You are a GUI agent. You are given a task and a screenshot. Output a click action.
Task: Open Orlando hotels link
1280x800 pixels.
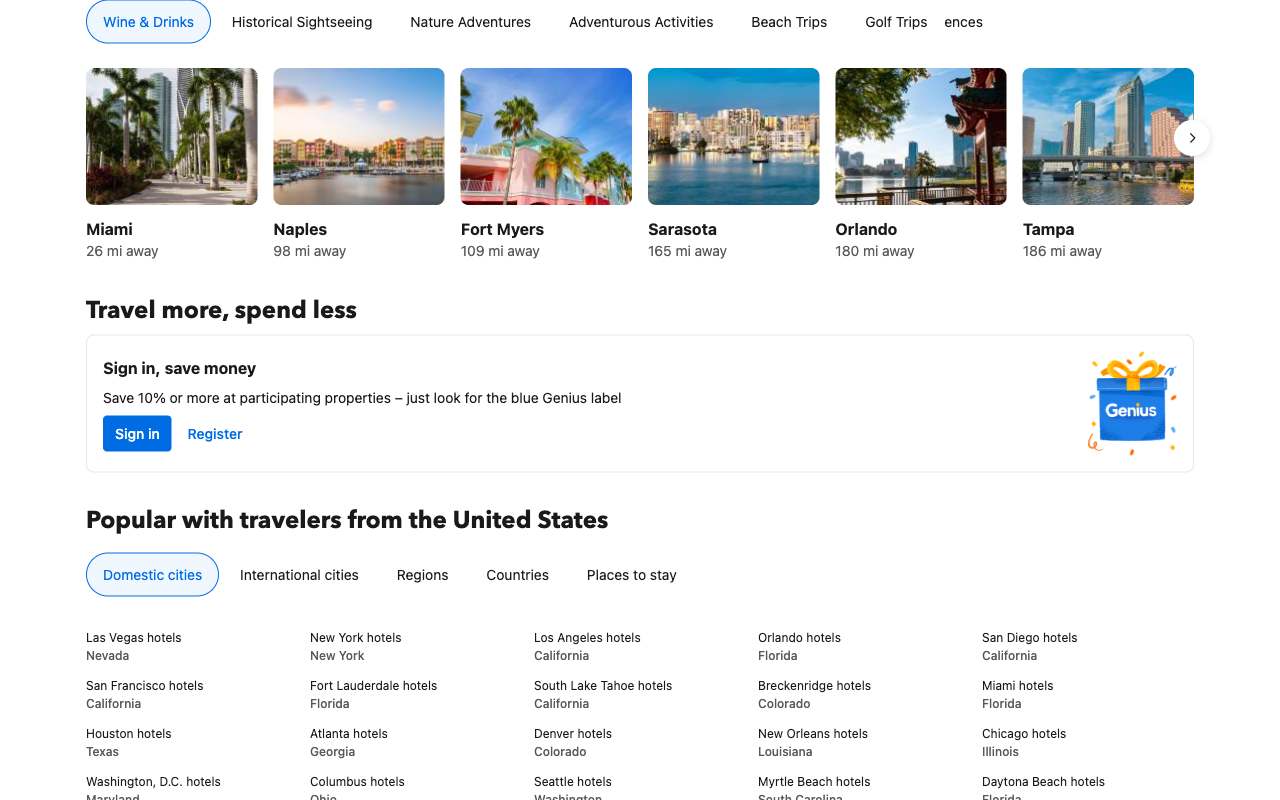pyautogui.click(x=799, y=638)
